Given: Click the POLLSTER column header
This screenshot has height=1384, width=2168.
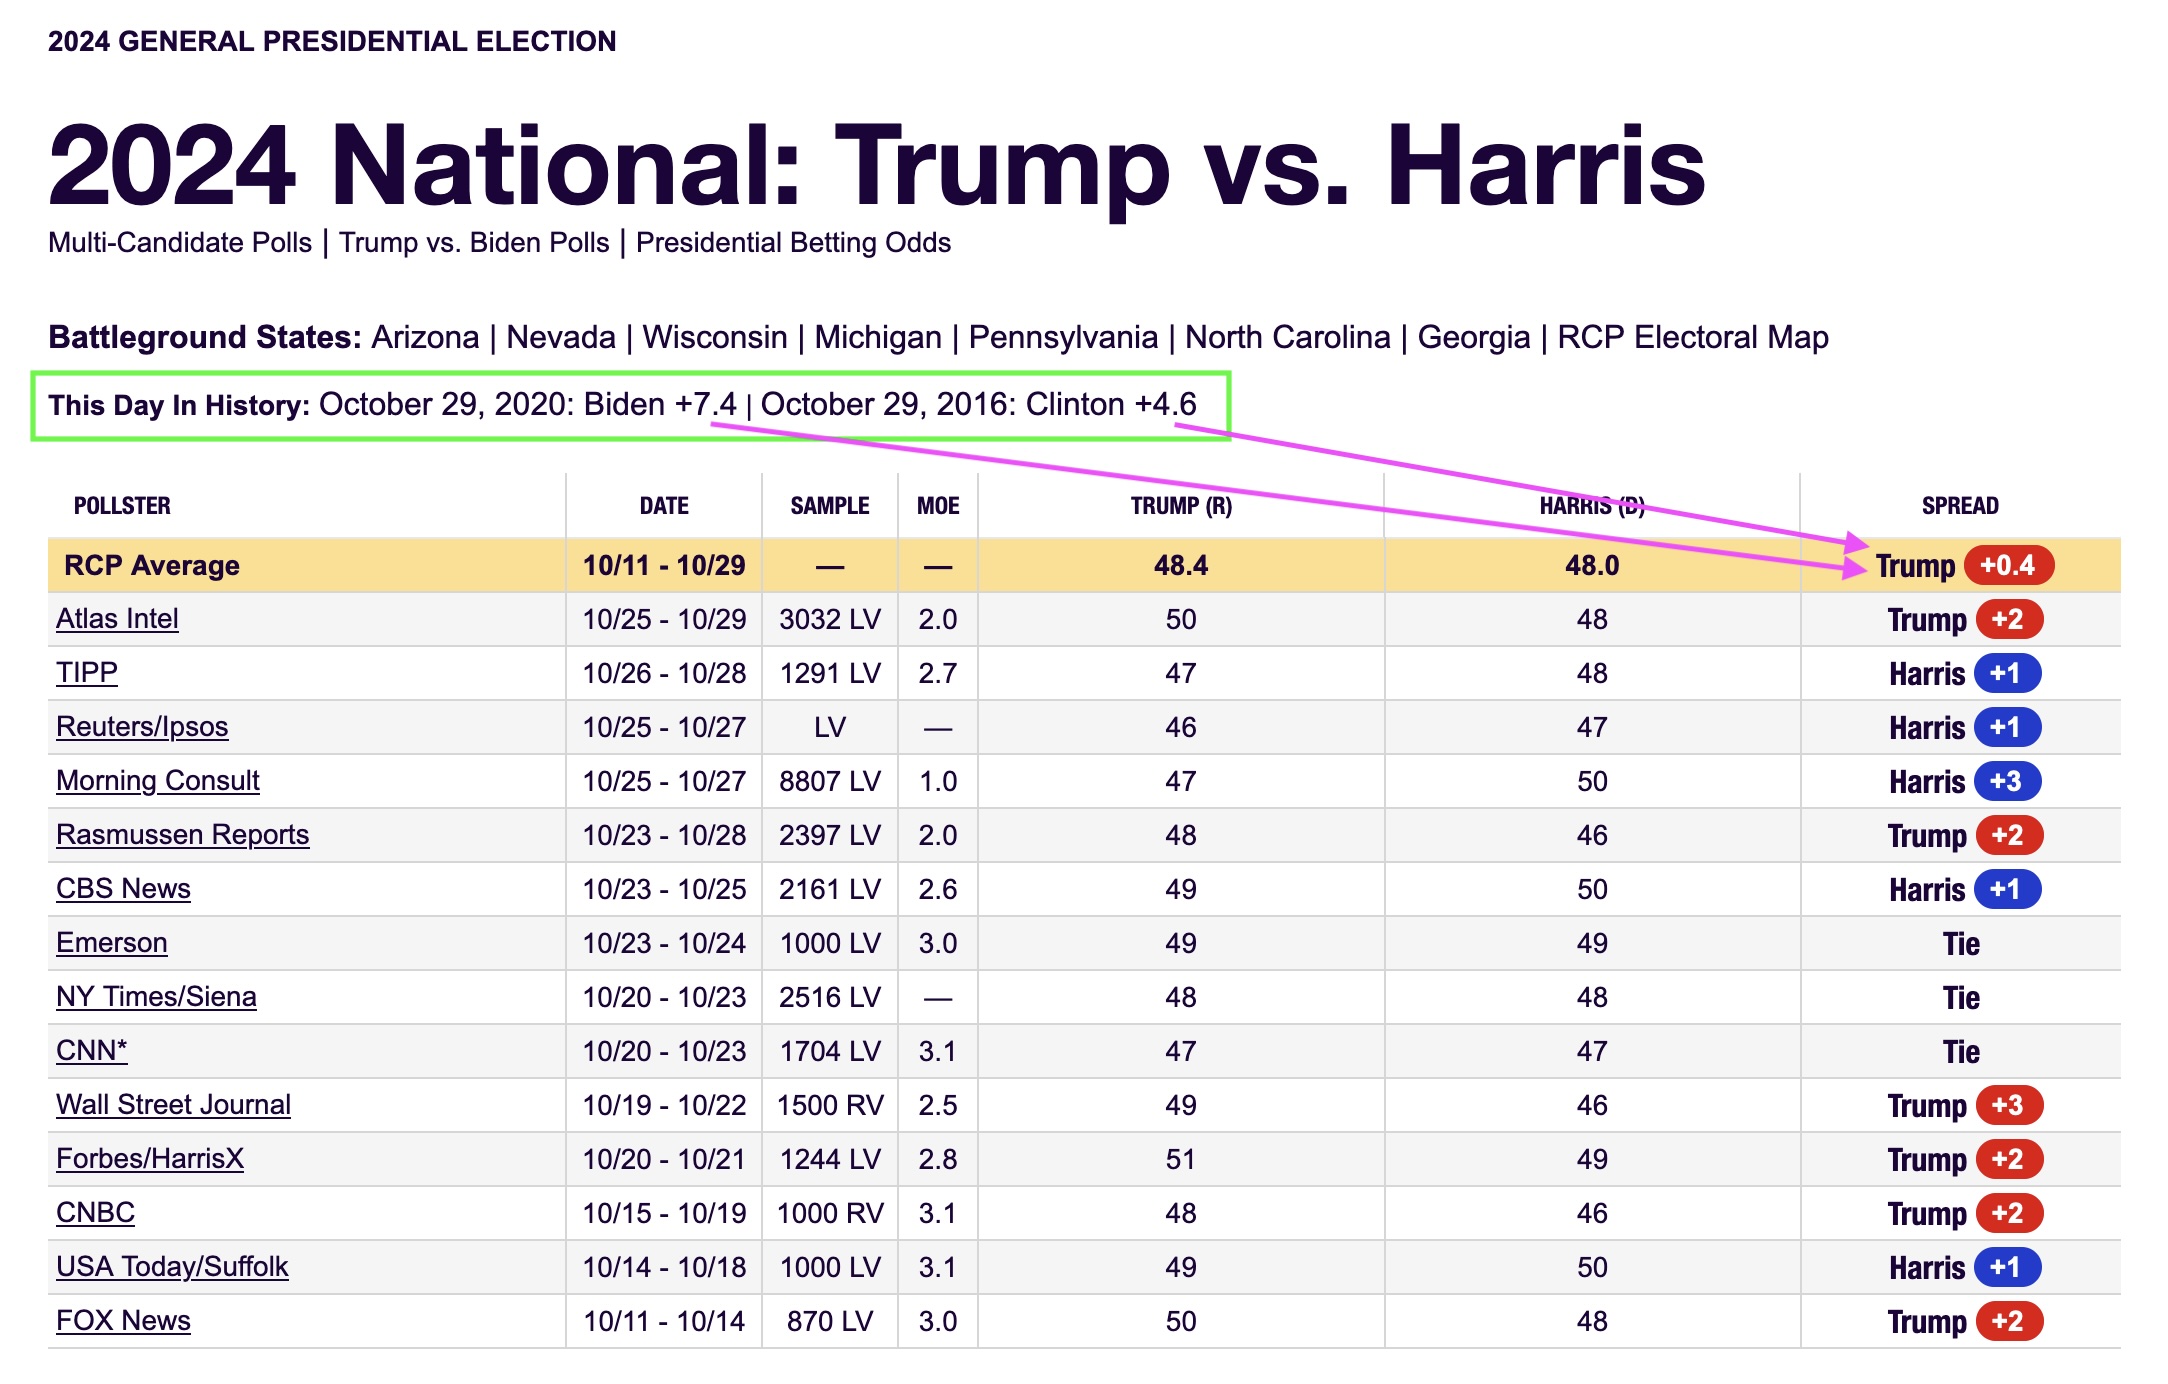Looking at the screenshot, I should [122, 506].
